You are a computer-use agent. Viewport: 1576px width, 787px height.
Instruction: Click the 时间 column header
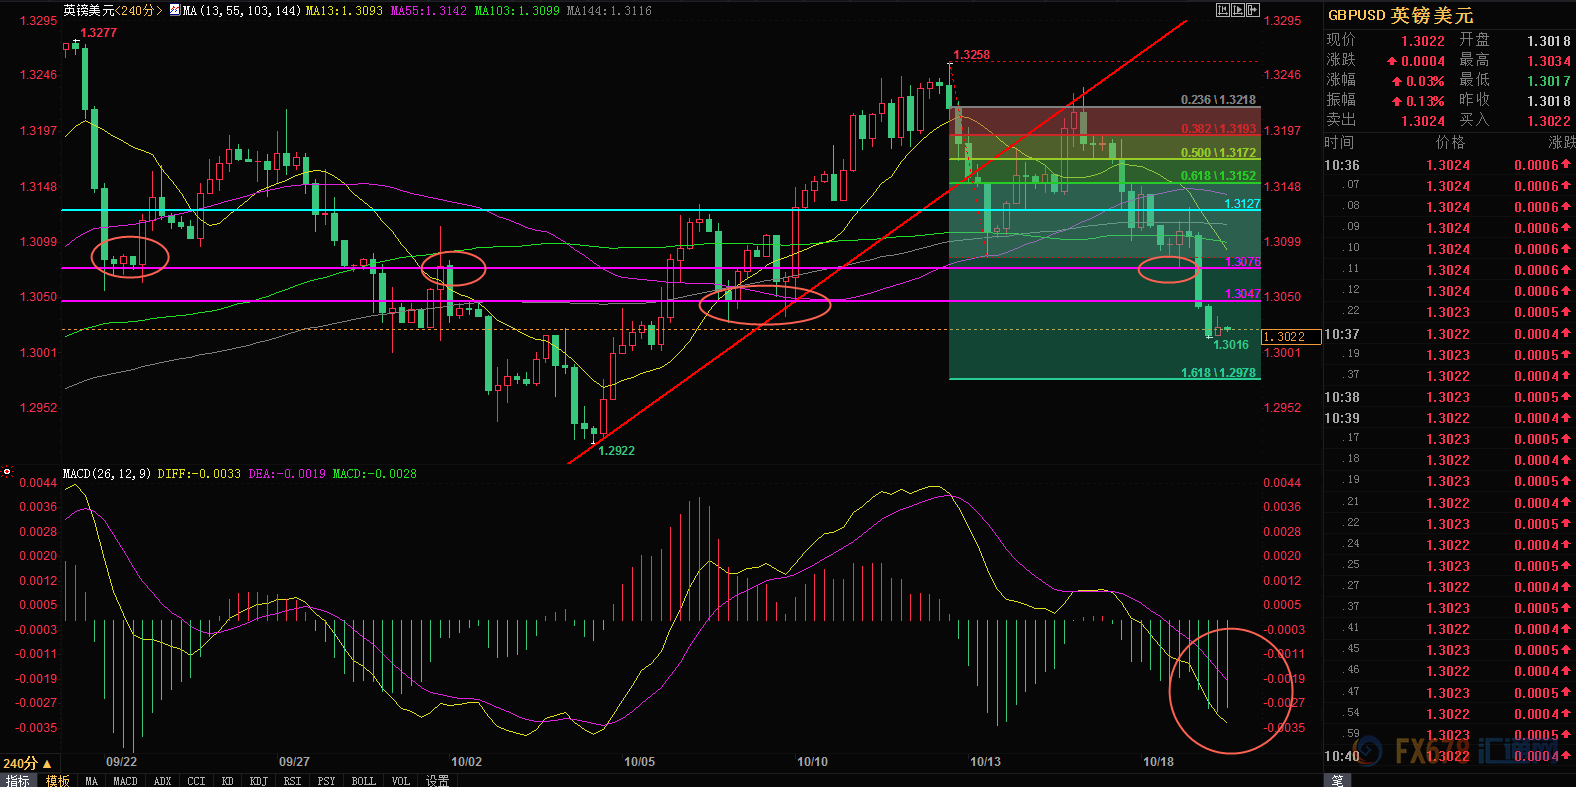[x=1339, y=143]
